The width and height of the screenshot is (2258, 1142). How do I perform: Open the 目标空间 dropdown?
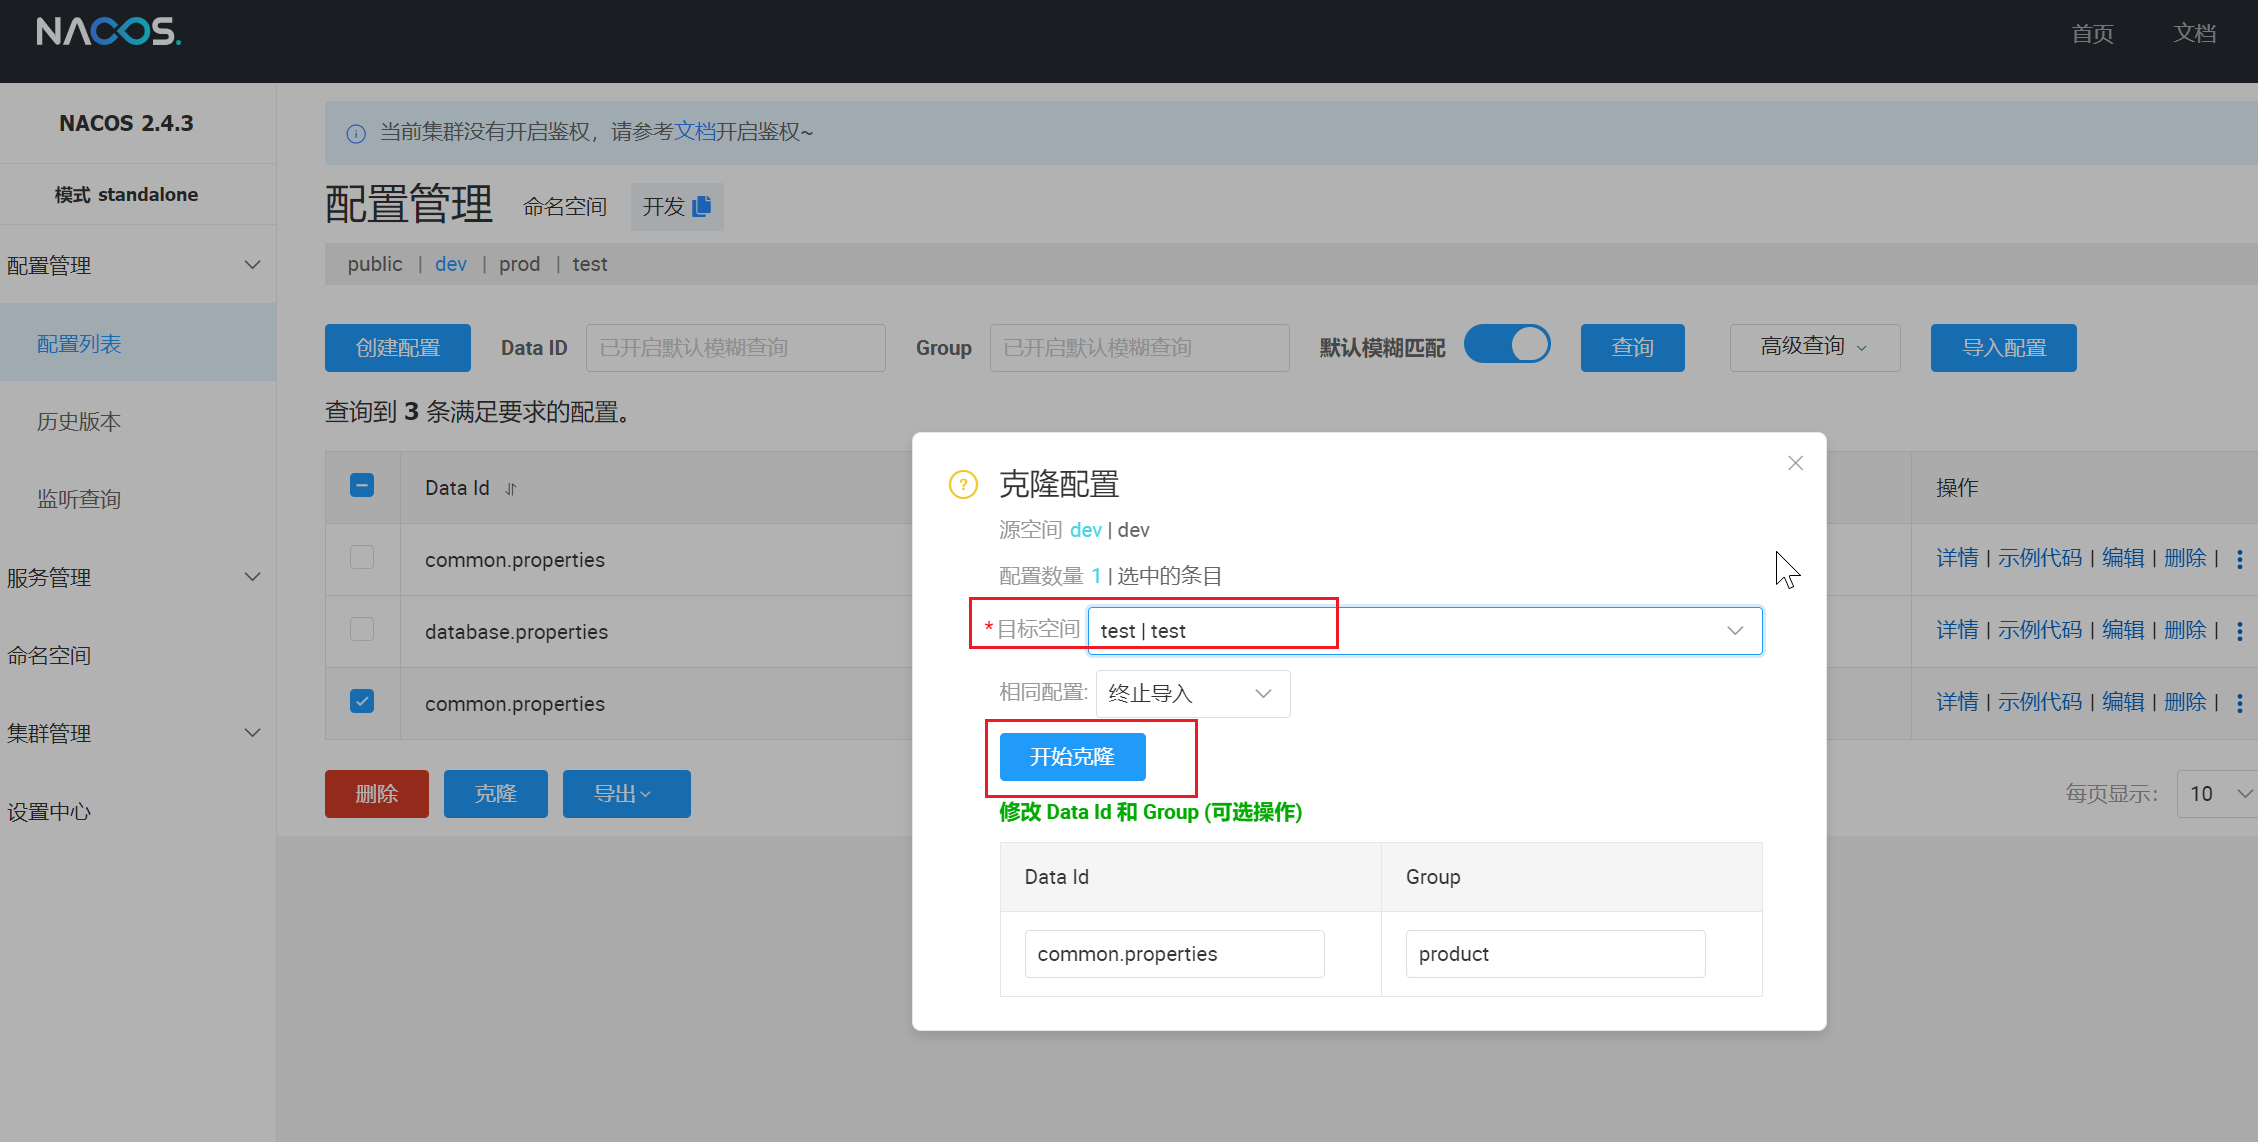coord(1424,631)
